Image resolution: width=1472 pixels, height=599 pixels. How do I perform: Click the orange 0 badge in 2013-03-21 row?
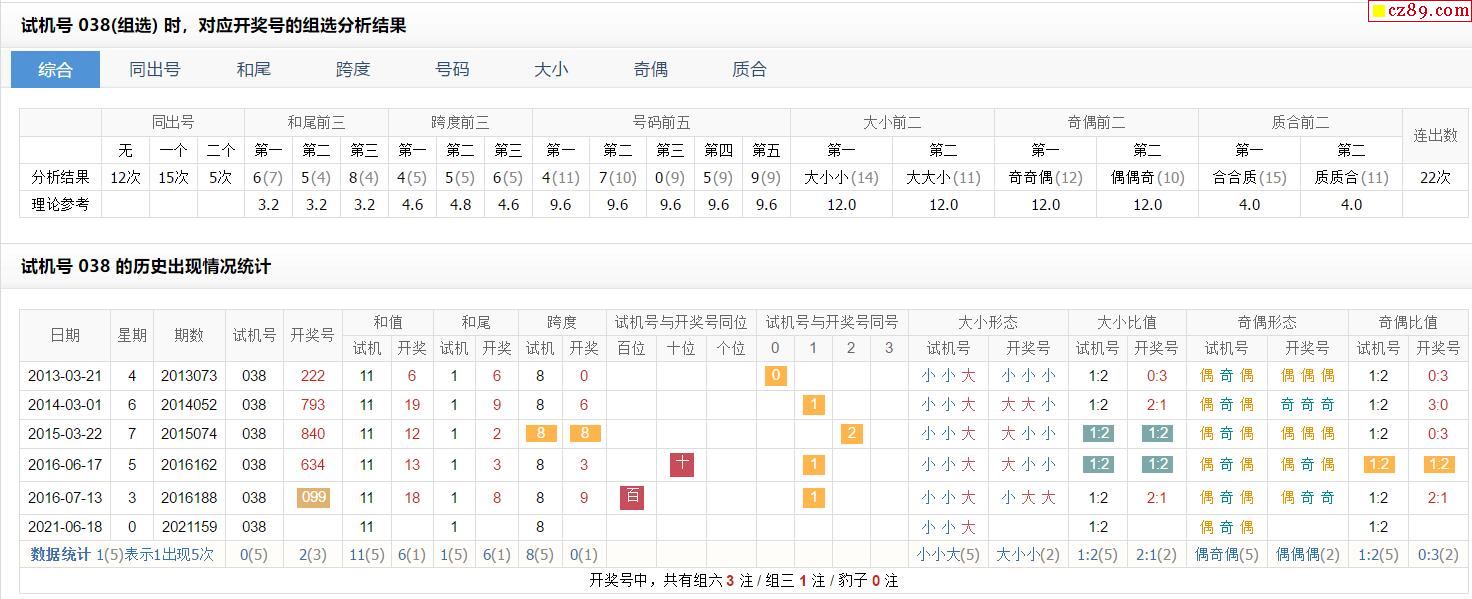coord(775,376)
